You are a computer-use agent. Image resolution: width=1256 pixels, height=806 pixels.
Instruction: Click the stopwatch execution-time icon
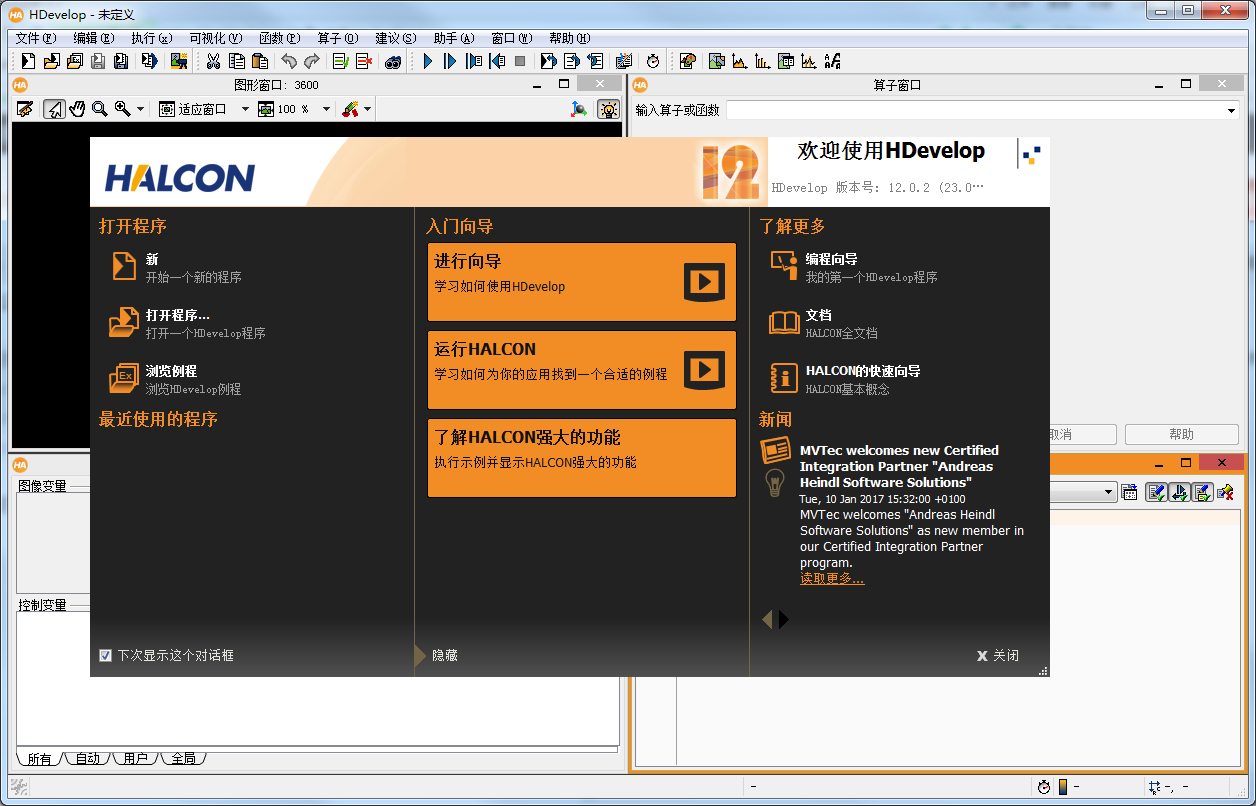[x=653, y=60]
